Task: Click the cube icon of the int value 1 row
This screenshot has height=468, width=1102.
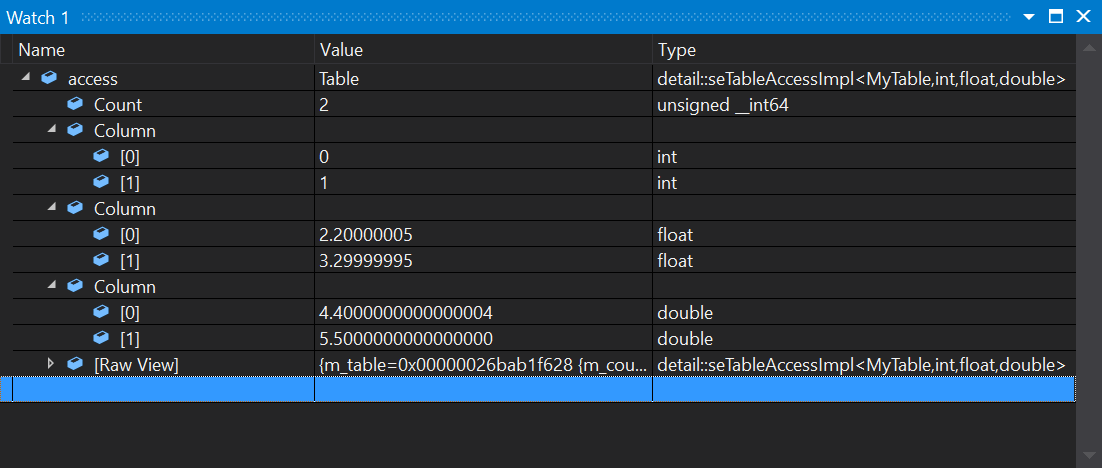Action: pos(100,182)
